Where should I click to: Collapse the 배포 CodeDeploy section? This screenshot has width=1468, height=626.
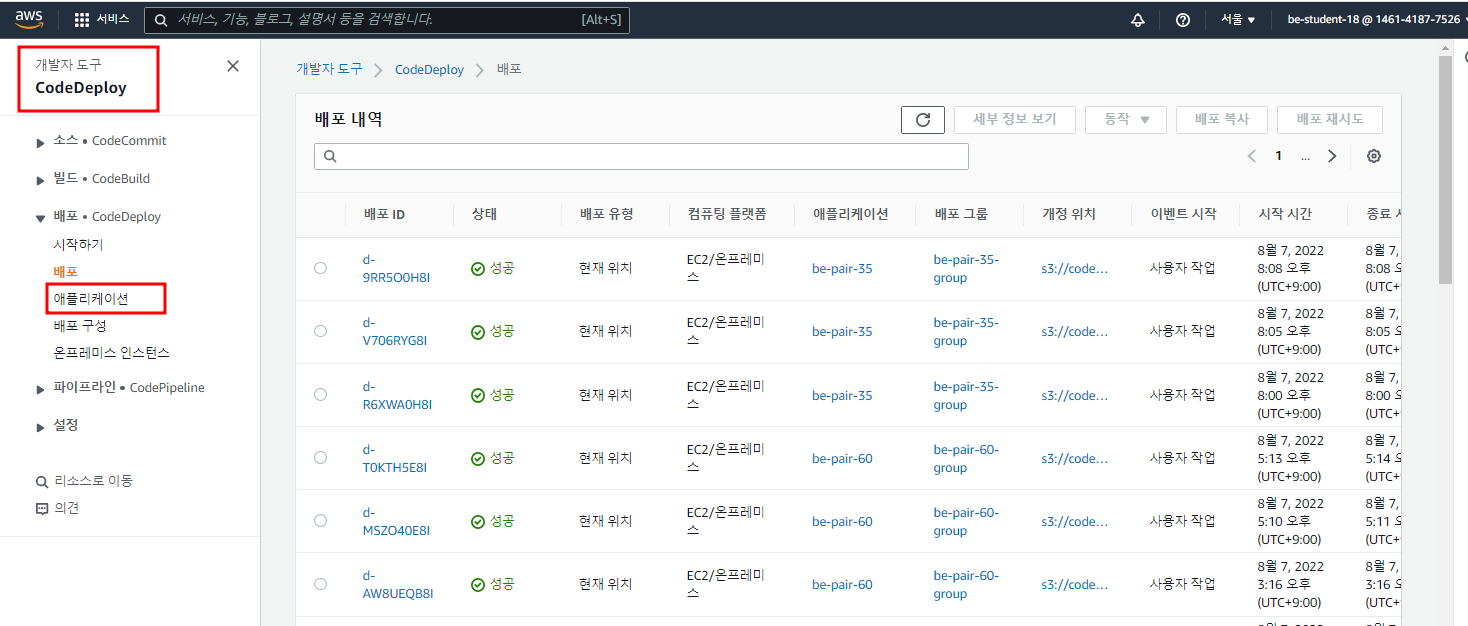41,217
